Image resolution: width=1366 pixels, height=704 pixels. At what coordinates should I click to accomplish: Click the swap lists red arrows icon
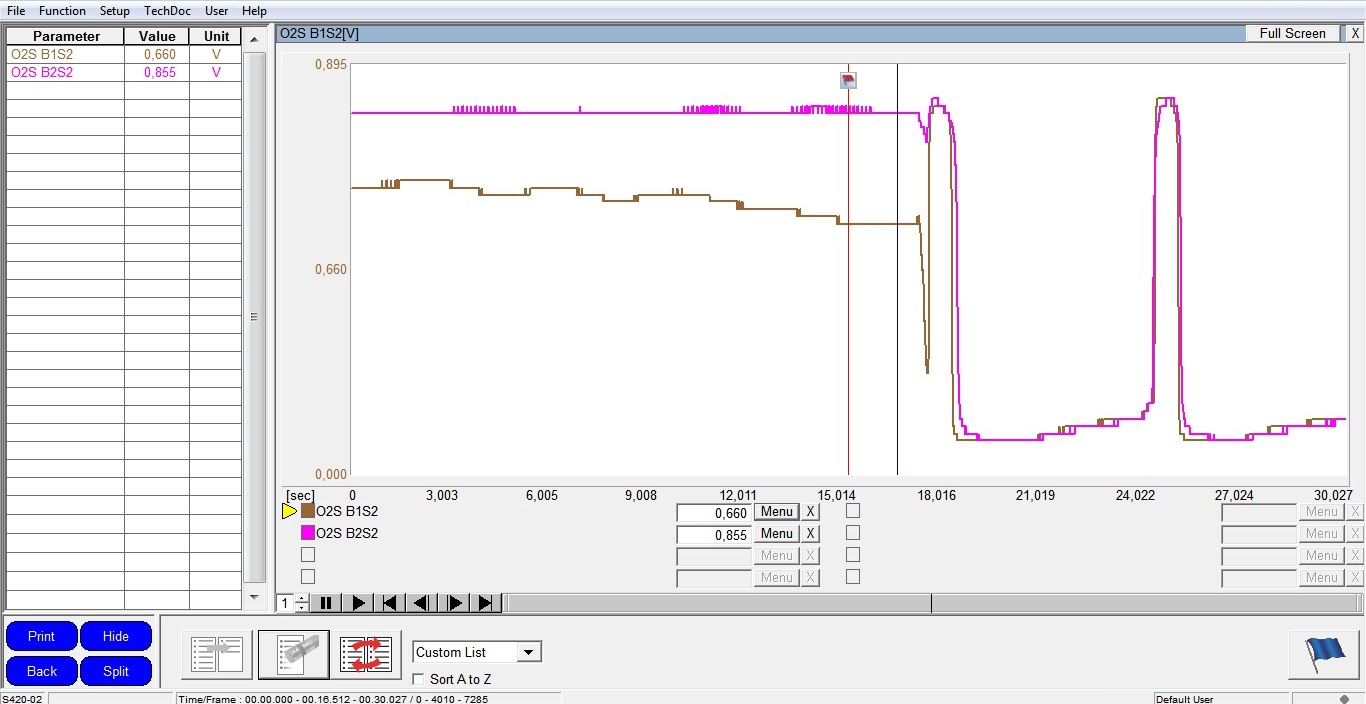366,655
